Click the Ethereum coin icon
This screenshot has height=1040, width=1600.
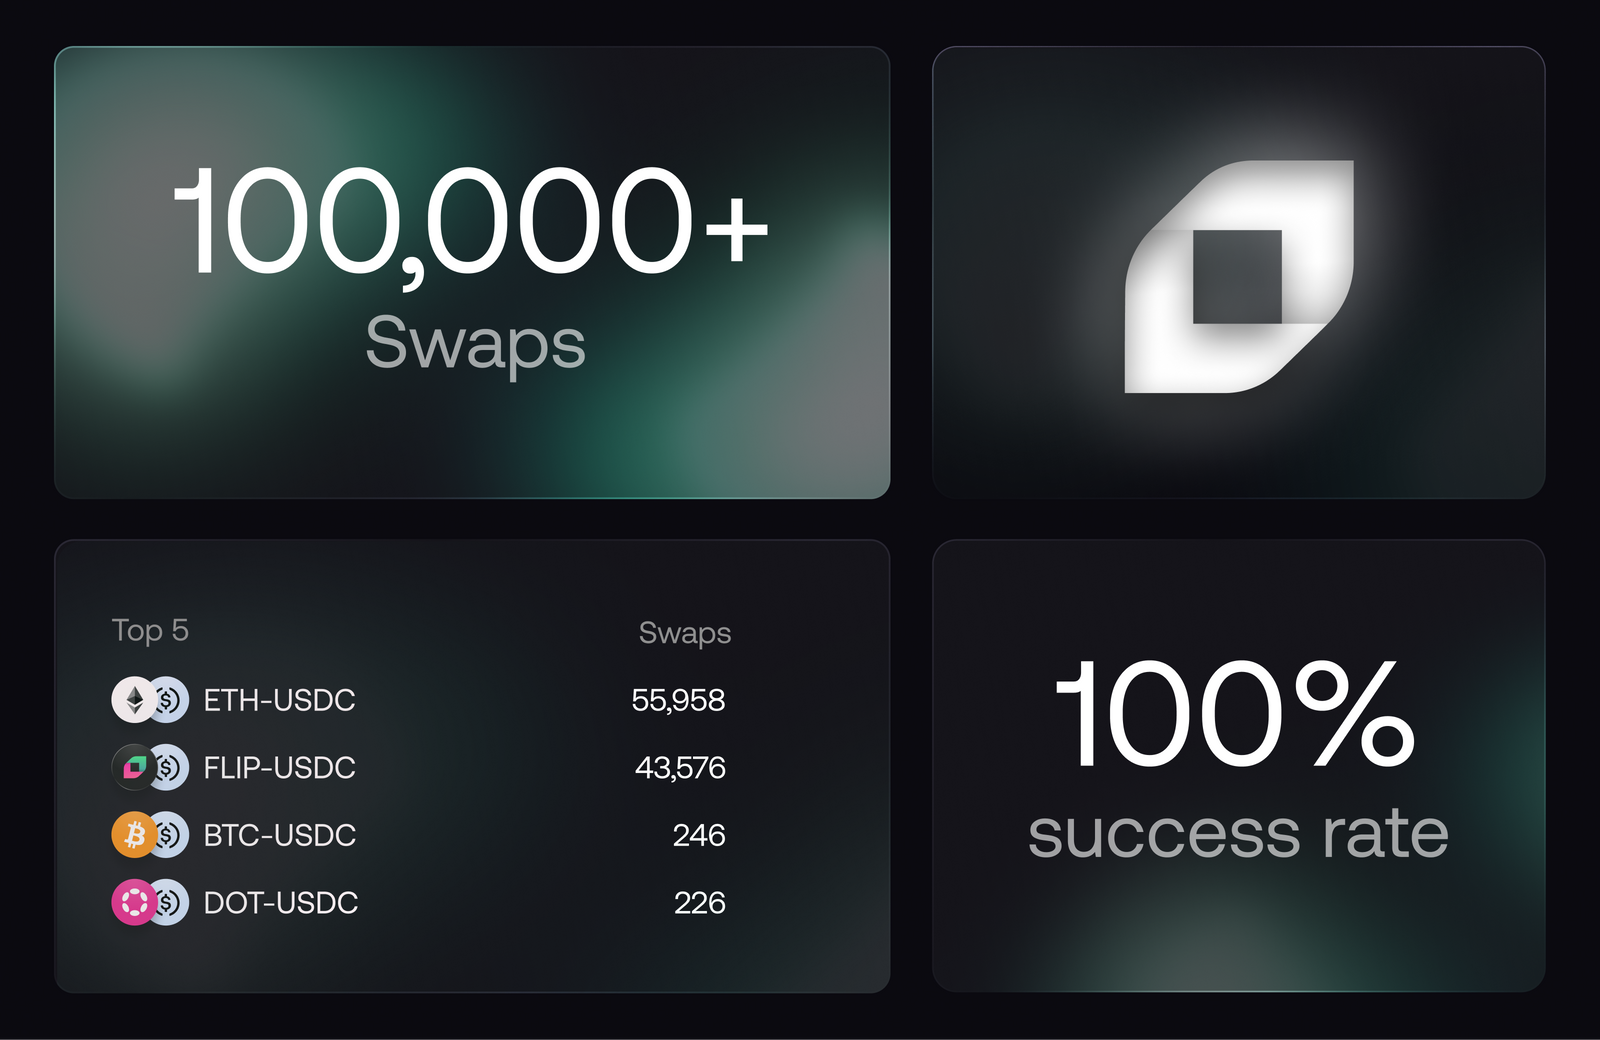[134, 700]
